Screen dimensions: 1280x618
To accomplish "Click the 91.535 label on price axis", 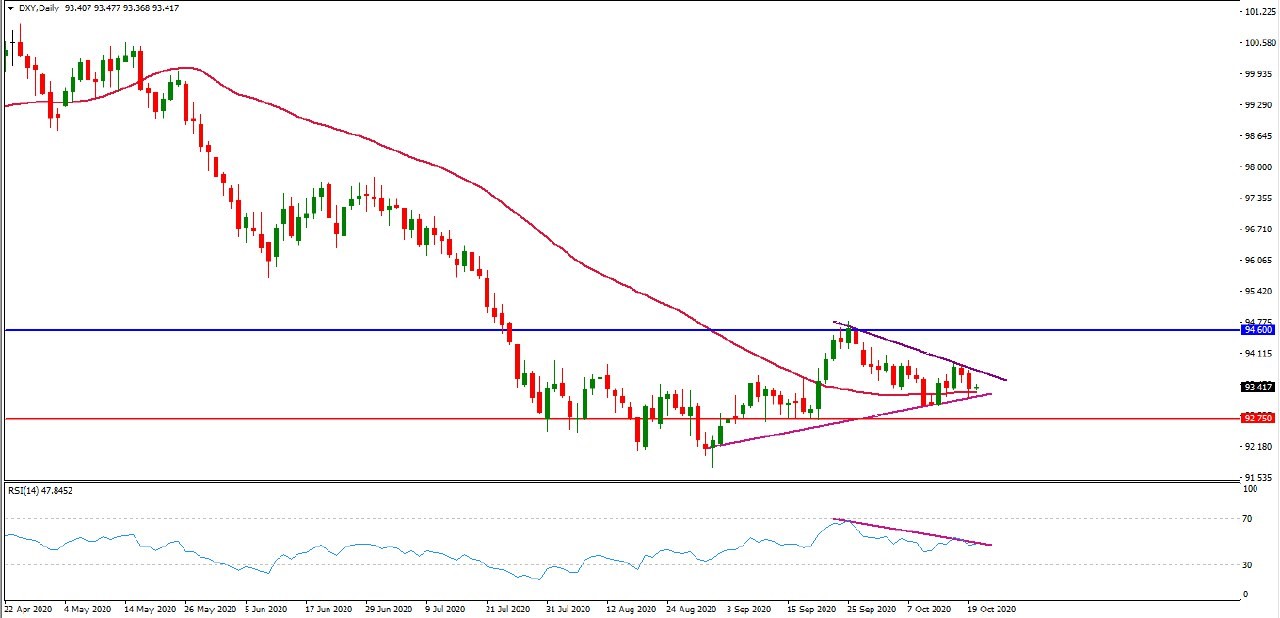I will click(1257, 478).
